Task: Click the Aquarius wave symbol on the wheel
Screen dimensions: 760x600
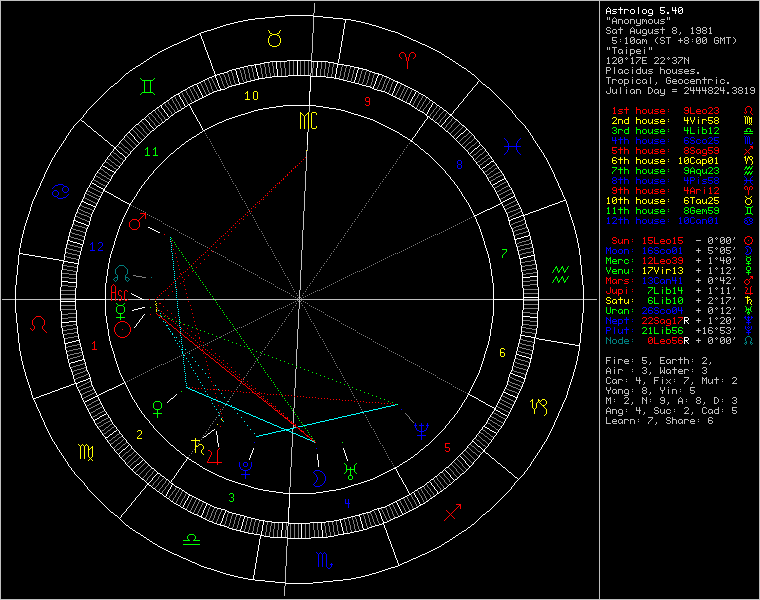Action: pyautogui.click(x=562, y=275)
